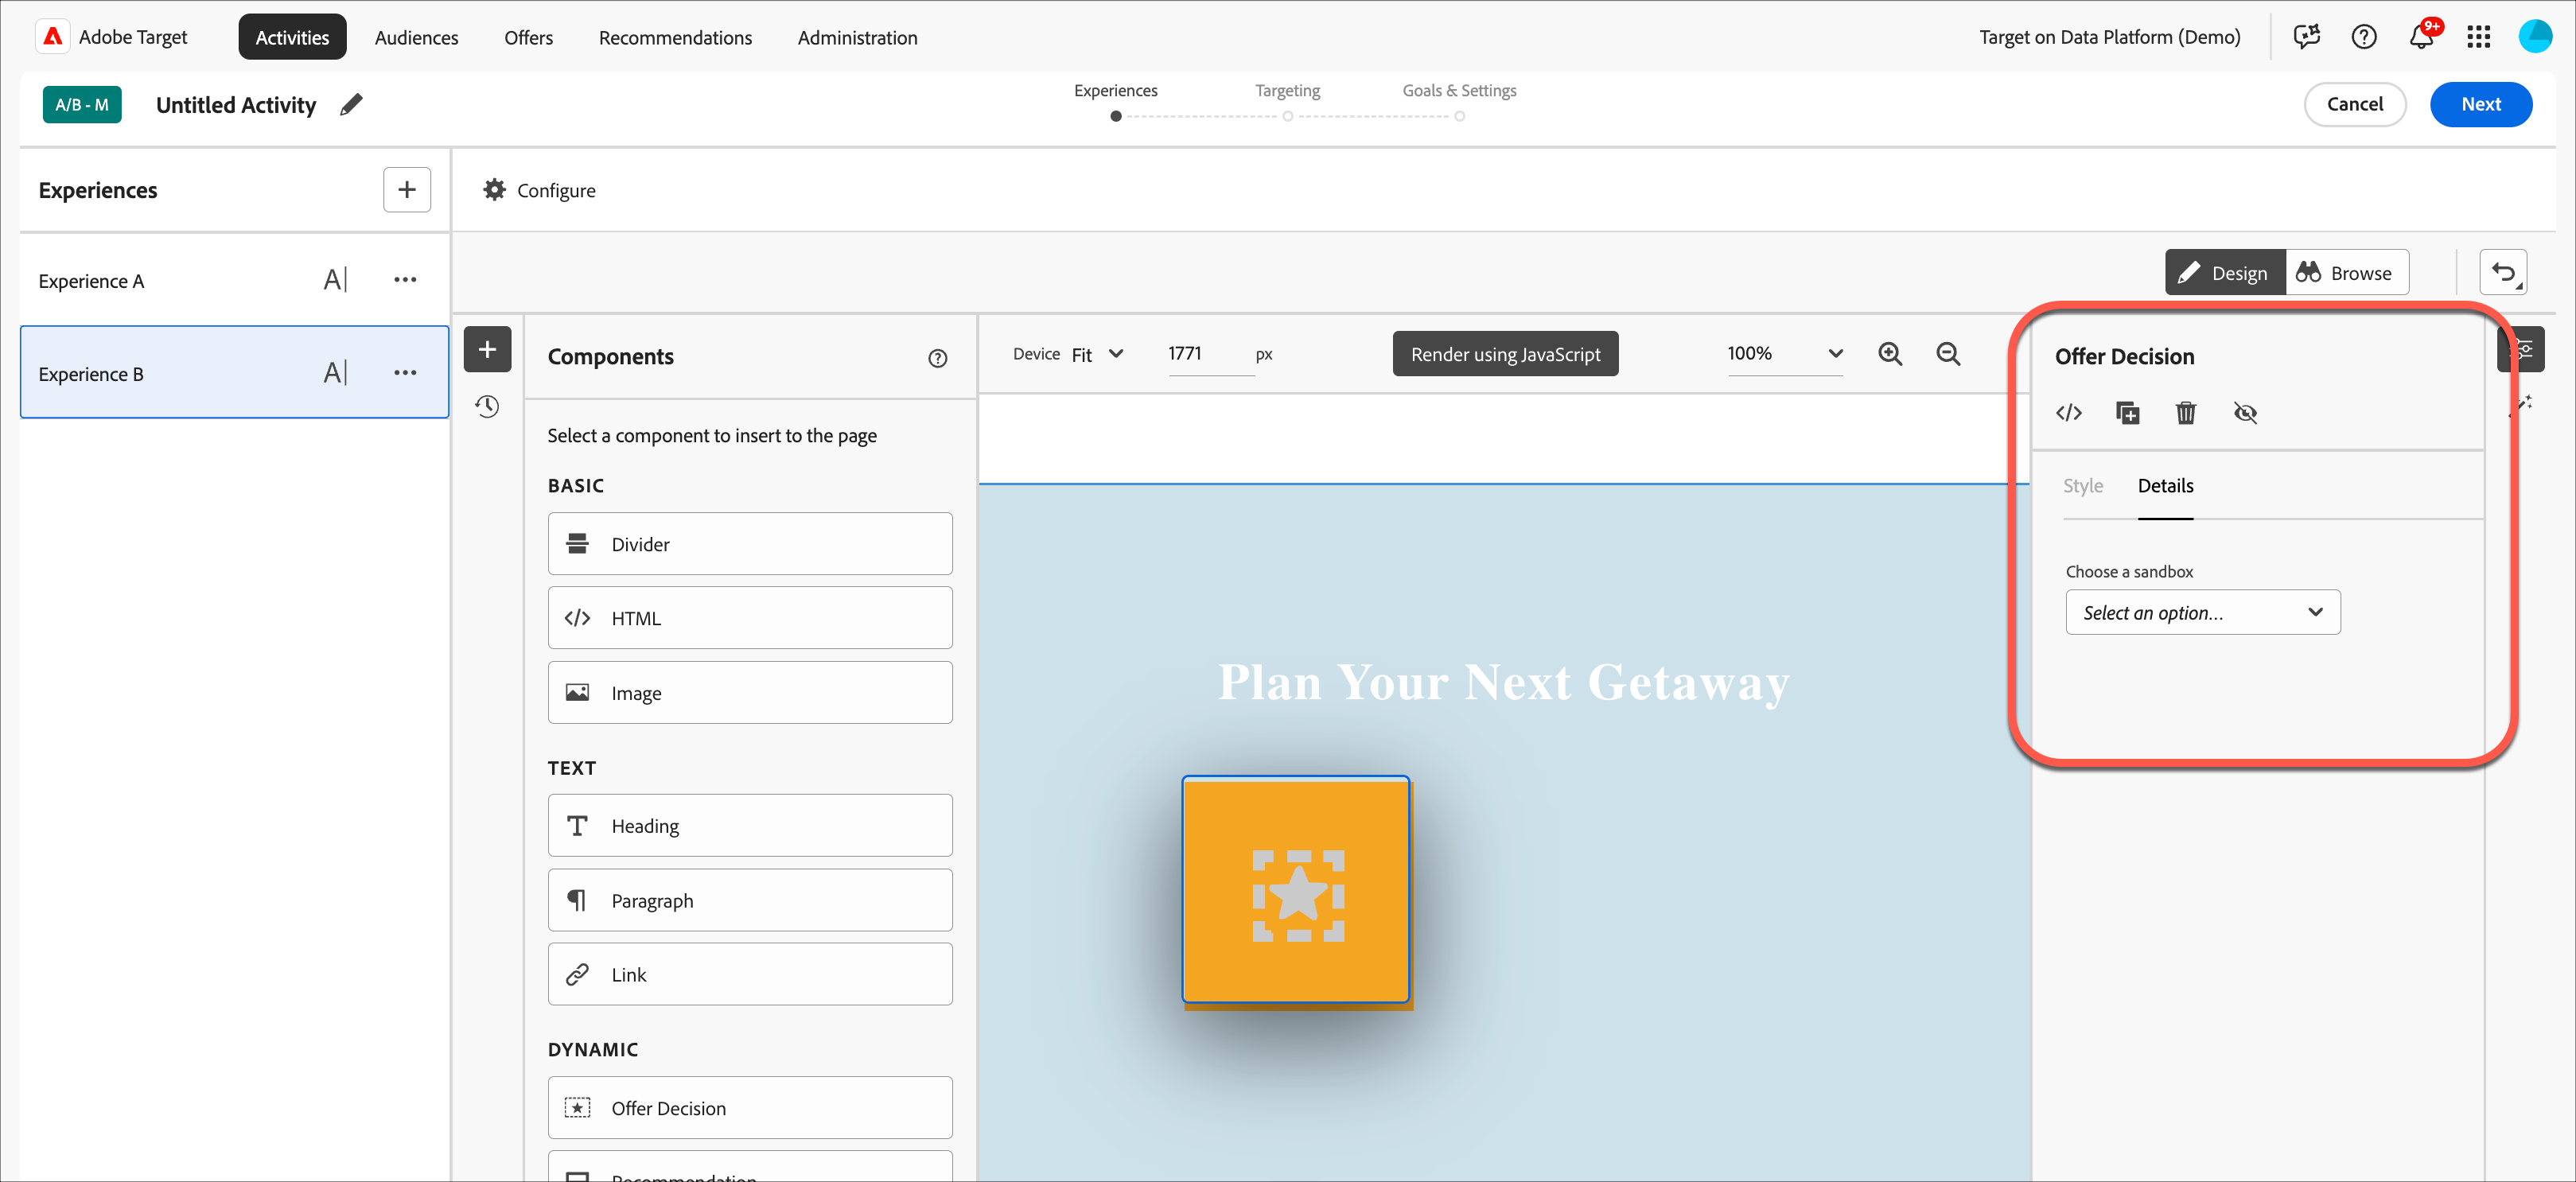Edit activity name with pencil icon
The height and width of the screenshot is (1182, 2576).
351,105
